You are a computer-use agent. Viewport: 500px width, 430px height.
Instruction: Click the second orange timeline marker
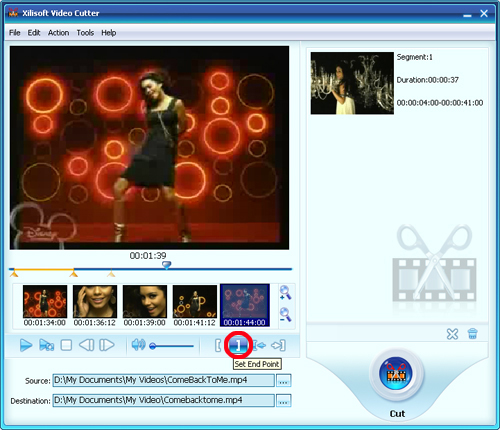(x=74, y=274)
